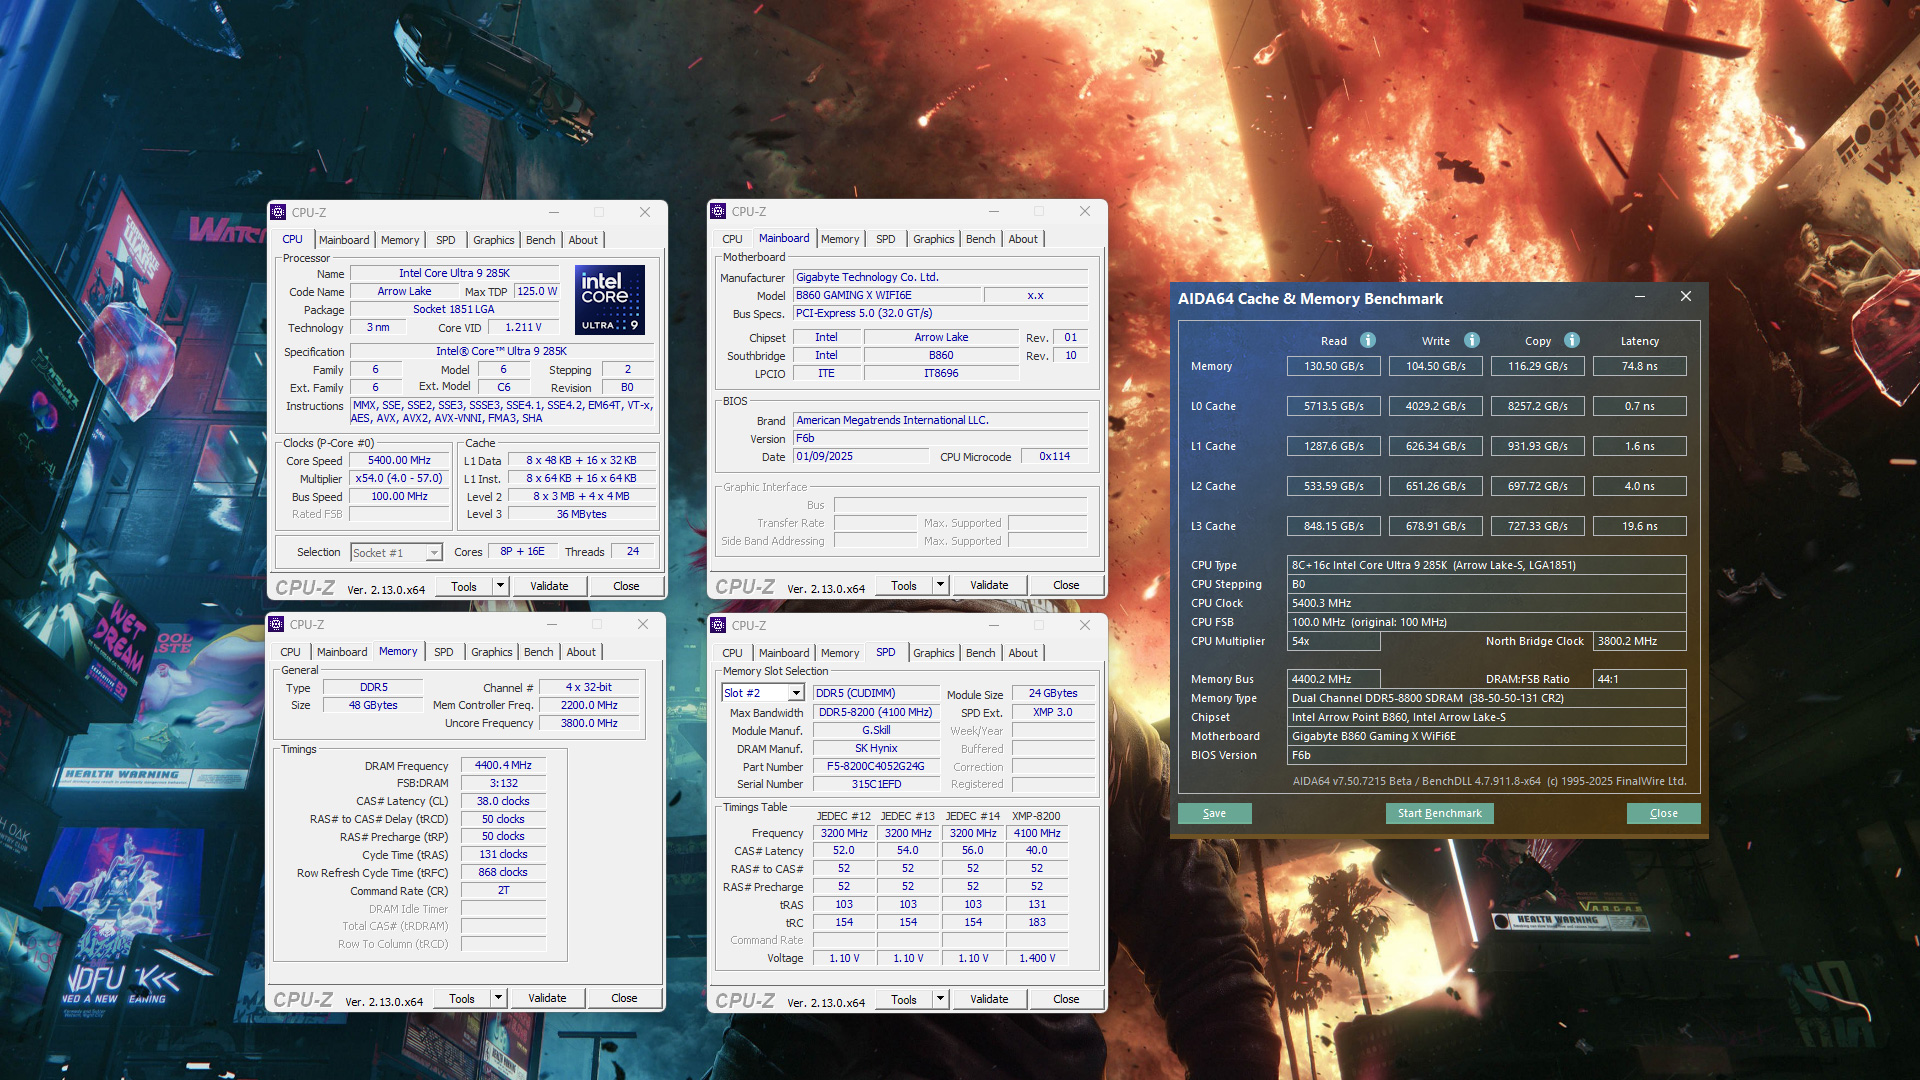Click the Uncore Frequency 3800.0 MHz value
The width and height of the screenshot is (1920, 1080).
(x=589, y=723)
